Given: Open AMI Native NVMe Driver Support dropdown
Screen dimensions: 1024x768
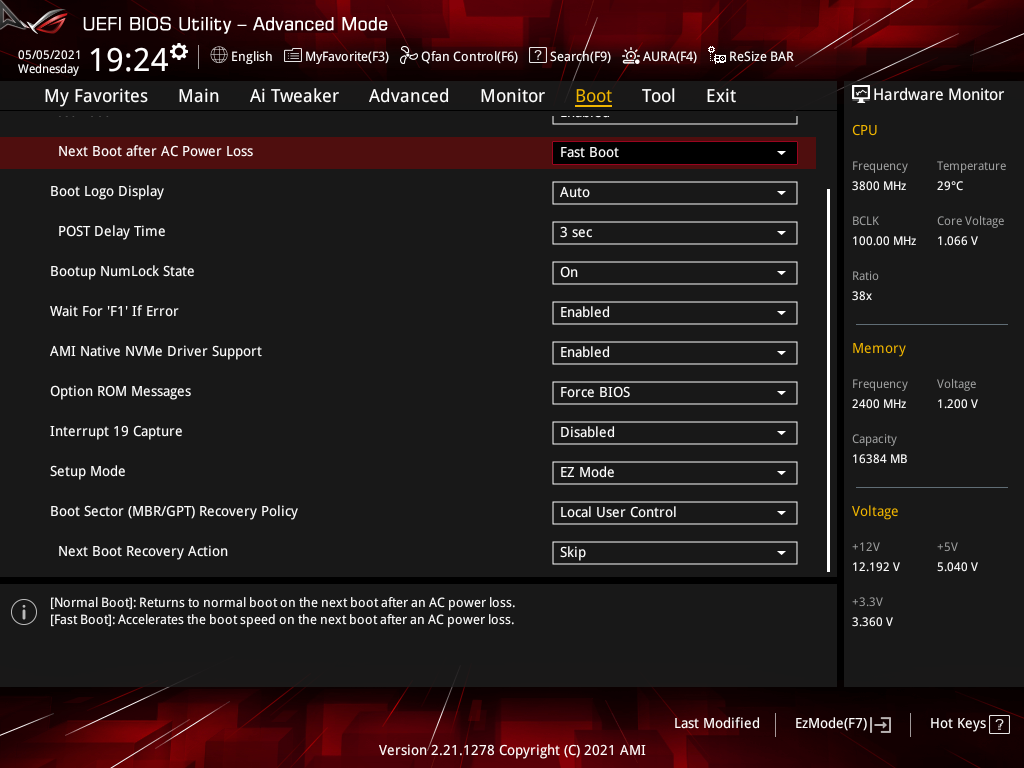Looking at the screenshot, I should click(x=675, y=353).
